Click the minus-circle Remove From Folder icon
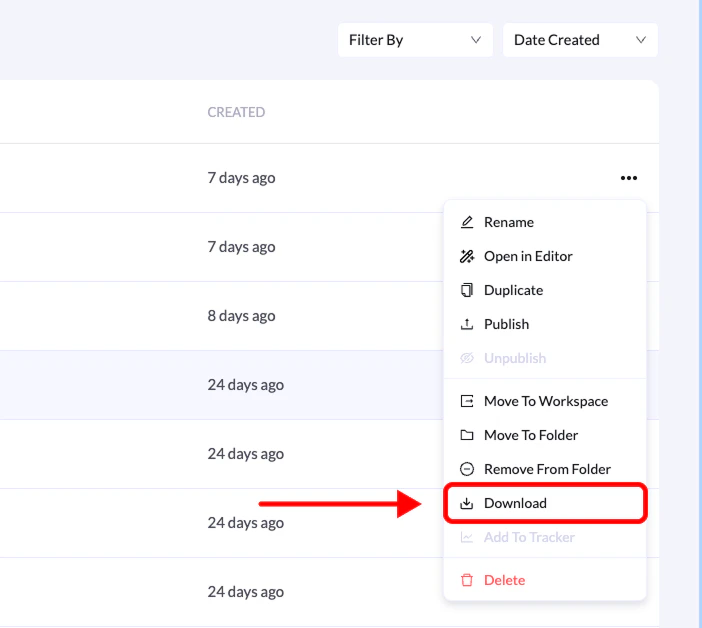The image size is (702, 628). (x=466, y=469)
